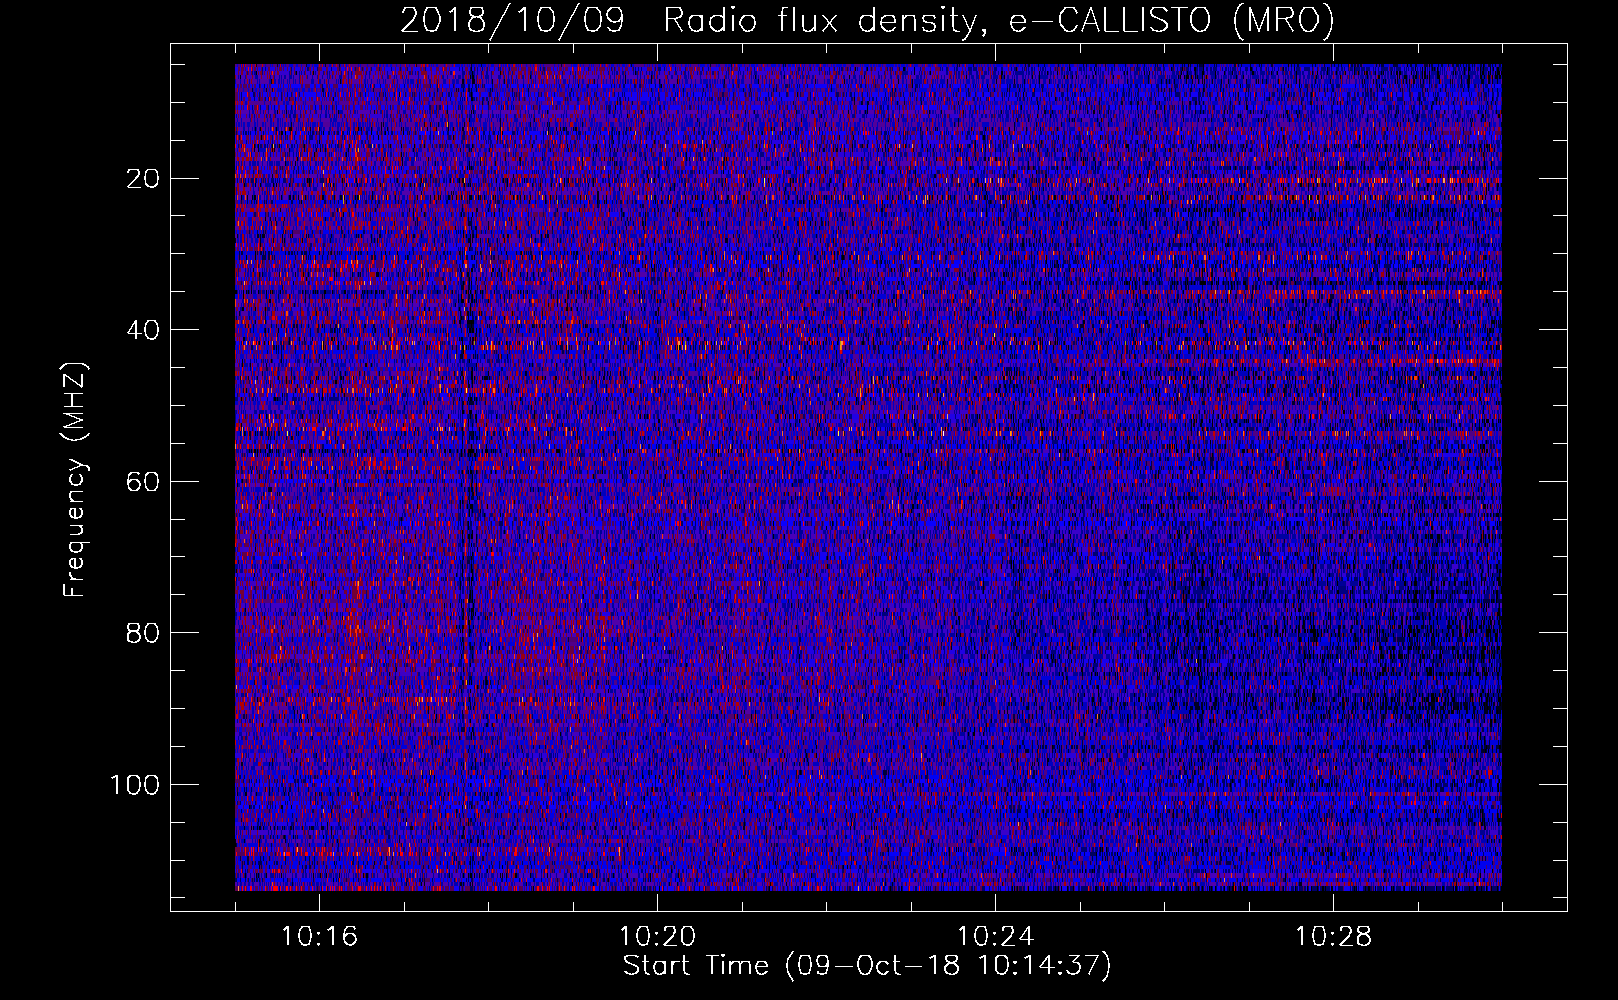Screen dimensions: 1618x1000
Task: Select the "Frequency (MHZ)" y-axis label
Action: [75, 479]
